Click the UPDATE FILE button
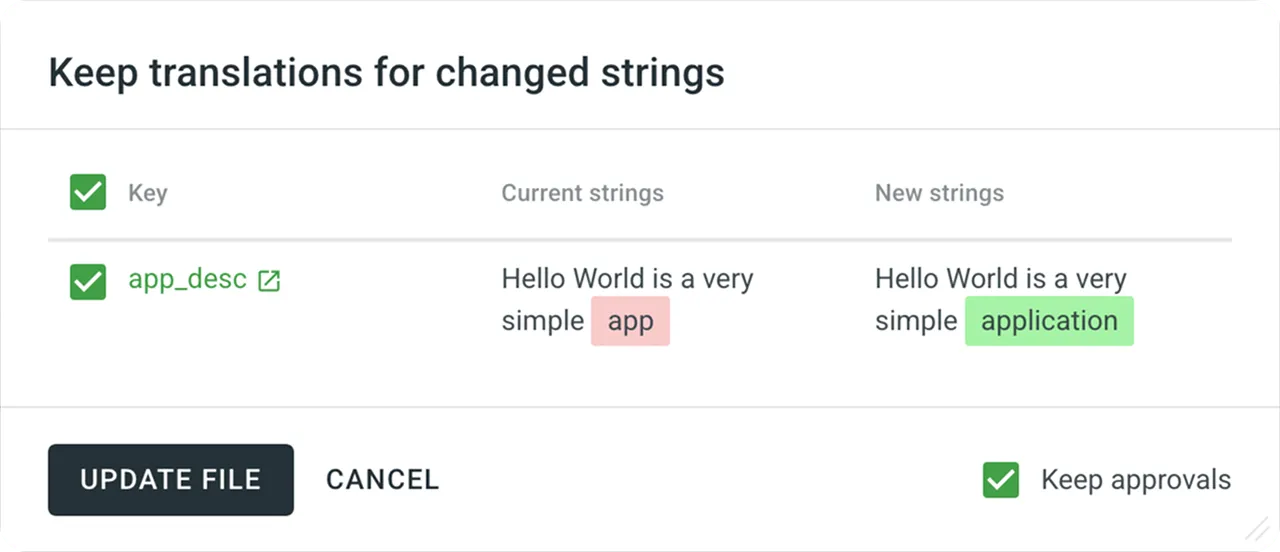The height and width of the screenshot is (552, 1280). (171, 480)
